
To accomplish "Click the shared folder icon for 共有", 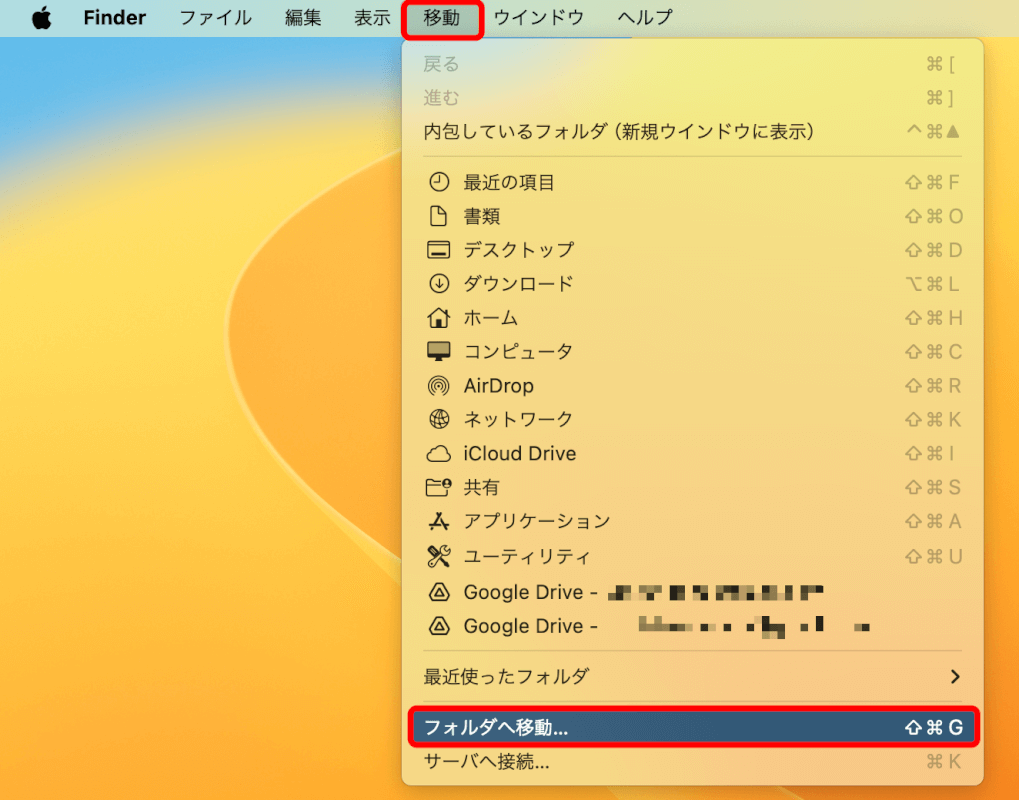I will [x=438, y=488].
